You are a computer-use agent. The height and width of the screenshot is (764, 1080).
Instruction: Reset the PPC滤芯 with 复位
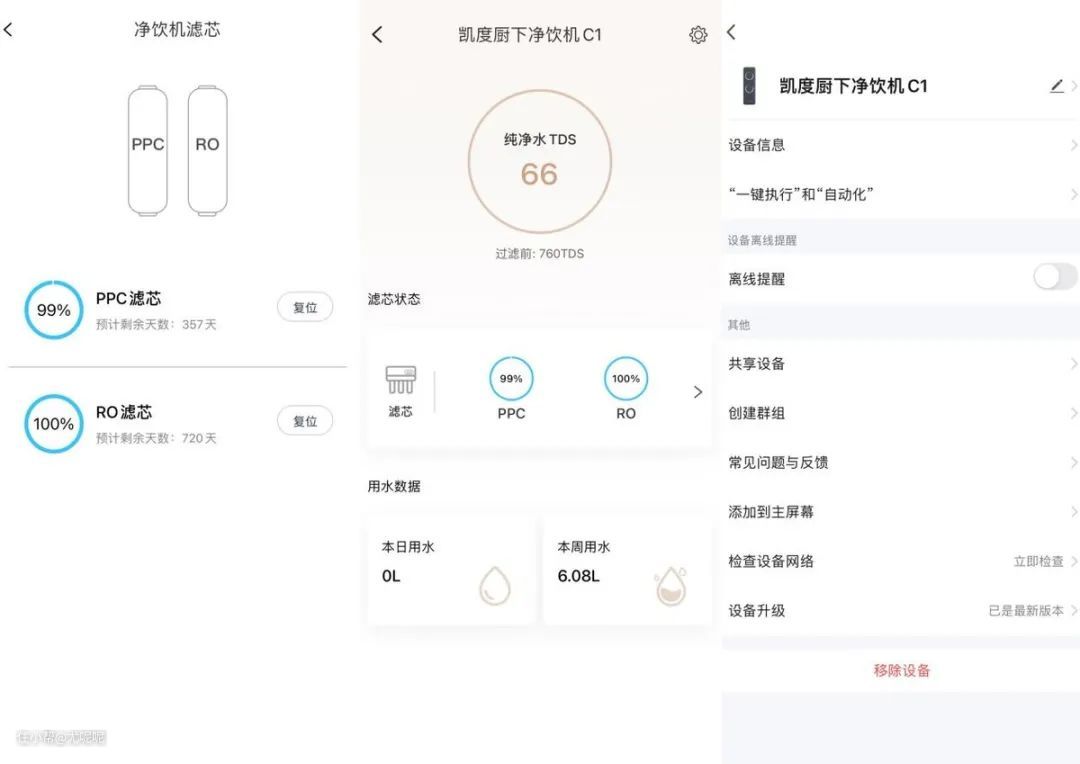point(305,307)
